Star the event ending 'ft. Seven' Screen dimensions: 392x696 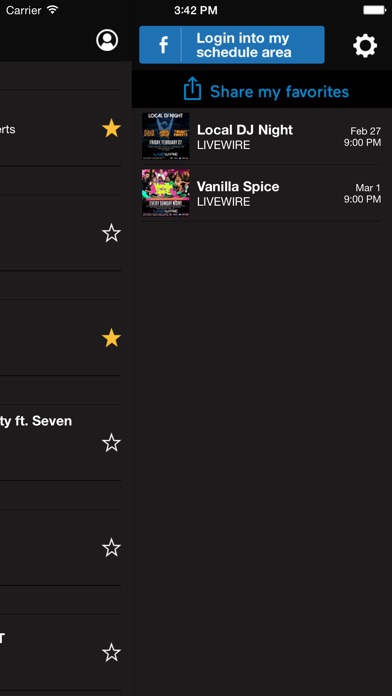coord(111,443)
